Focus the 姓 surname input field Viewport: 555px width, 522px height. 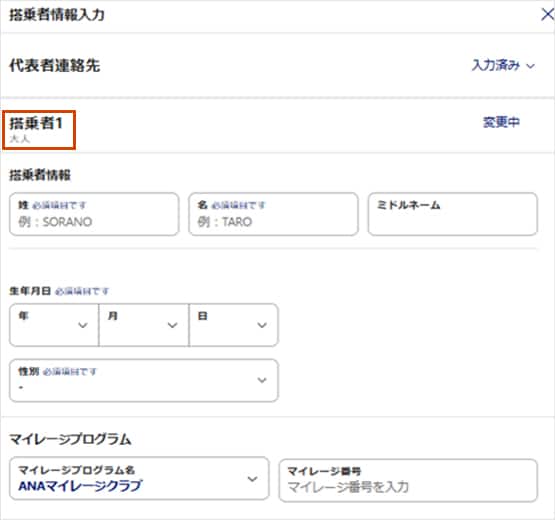94,214
